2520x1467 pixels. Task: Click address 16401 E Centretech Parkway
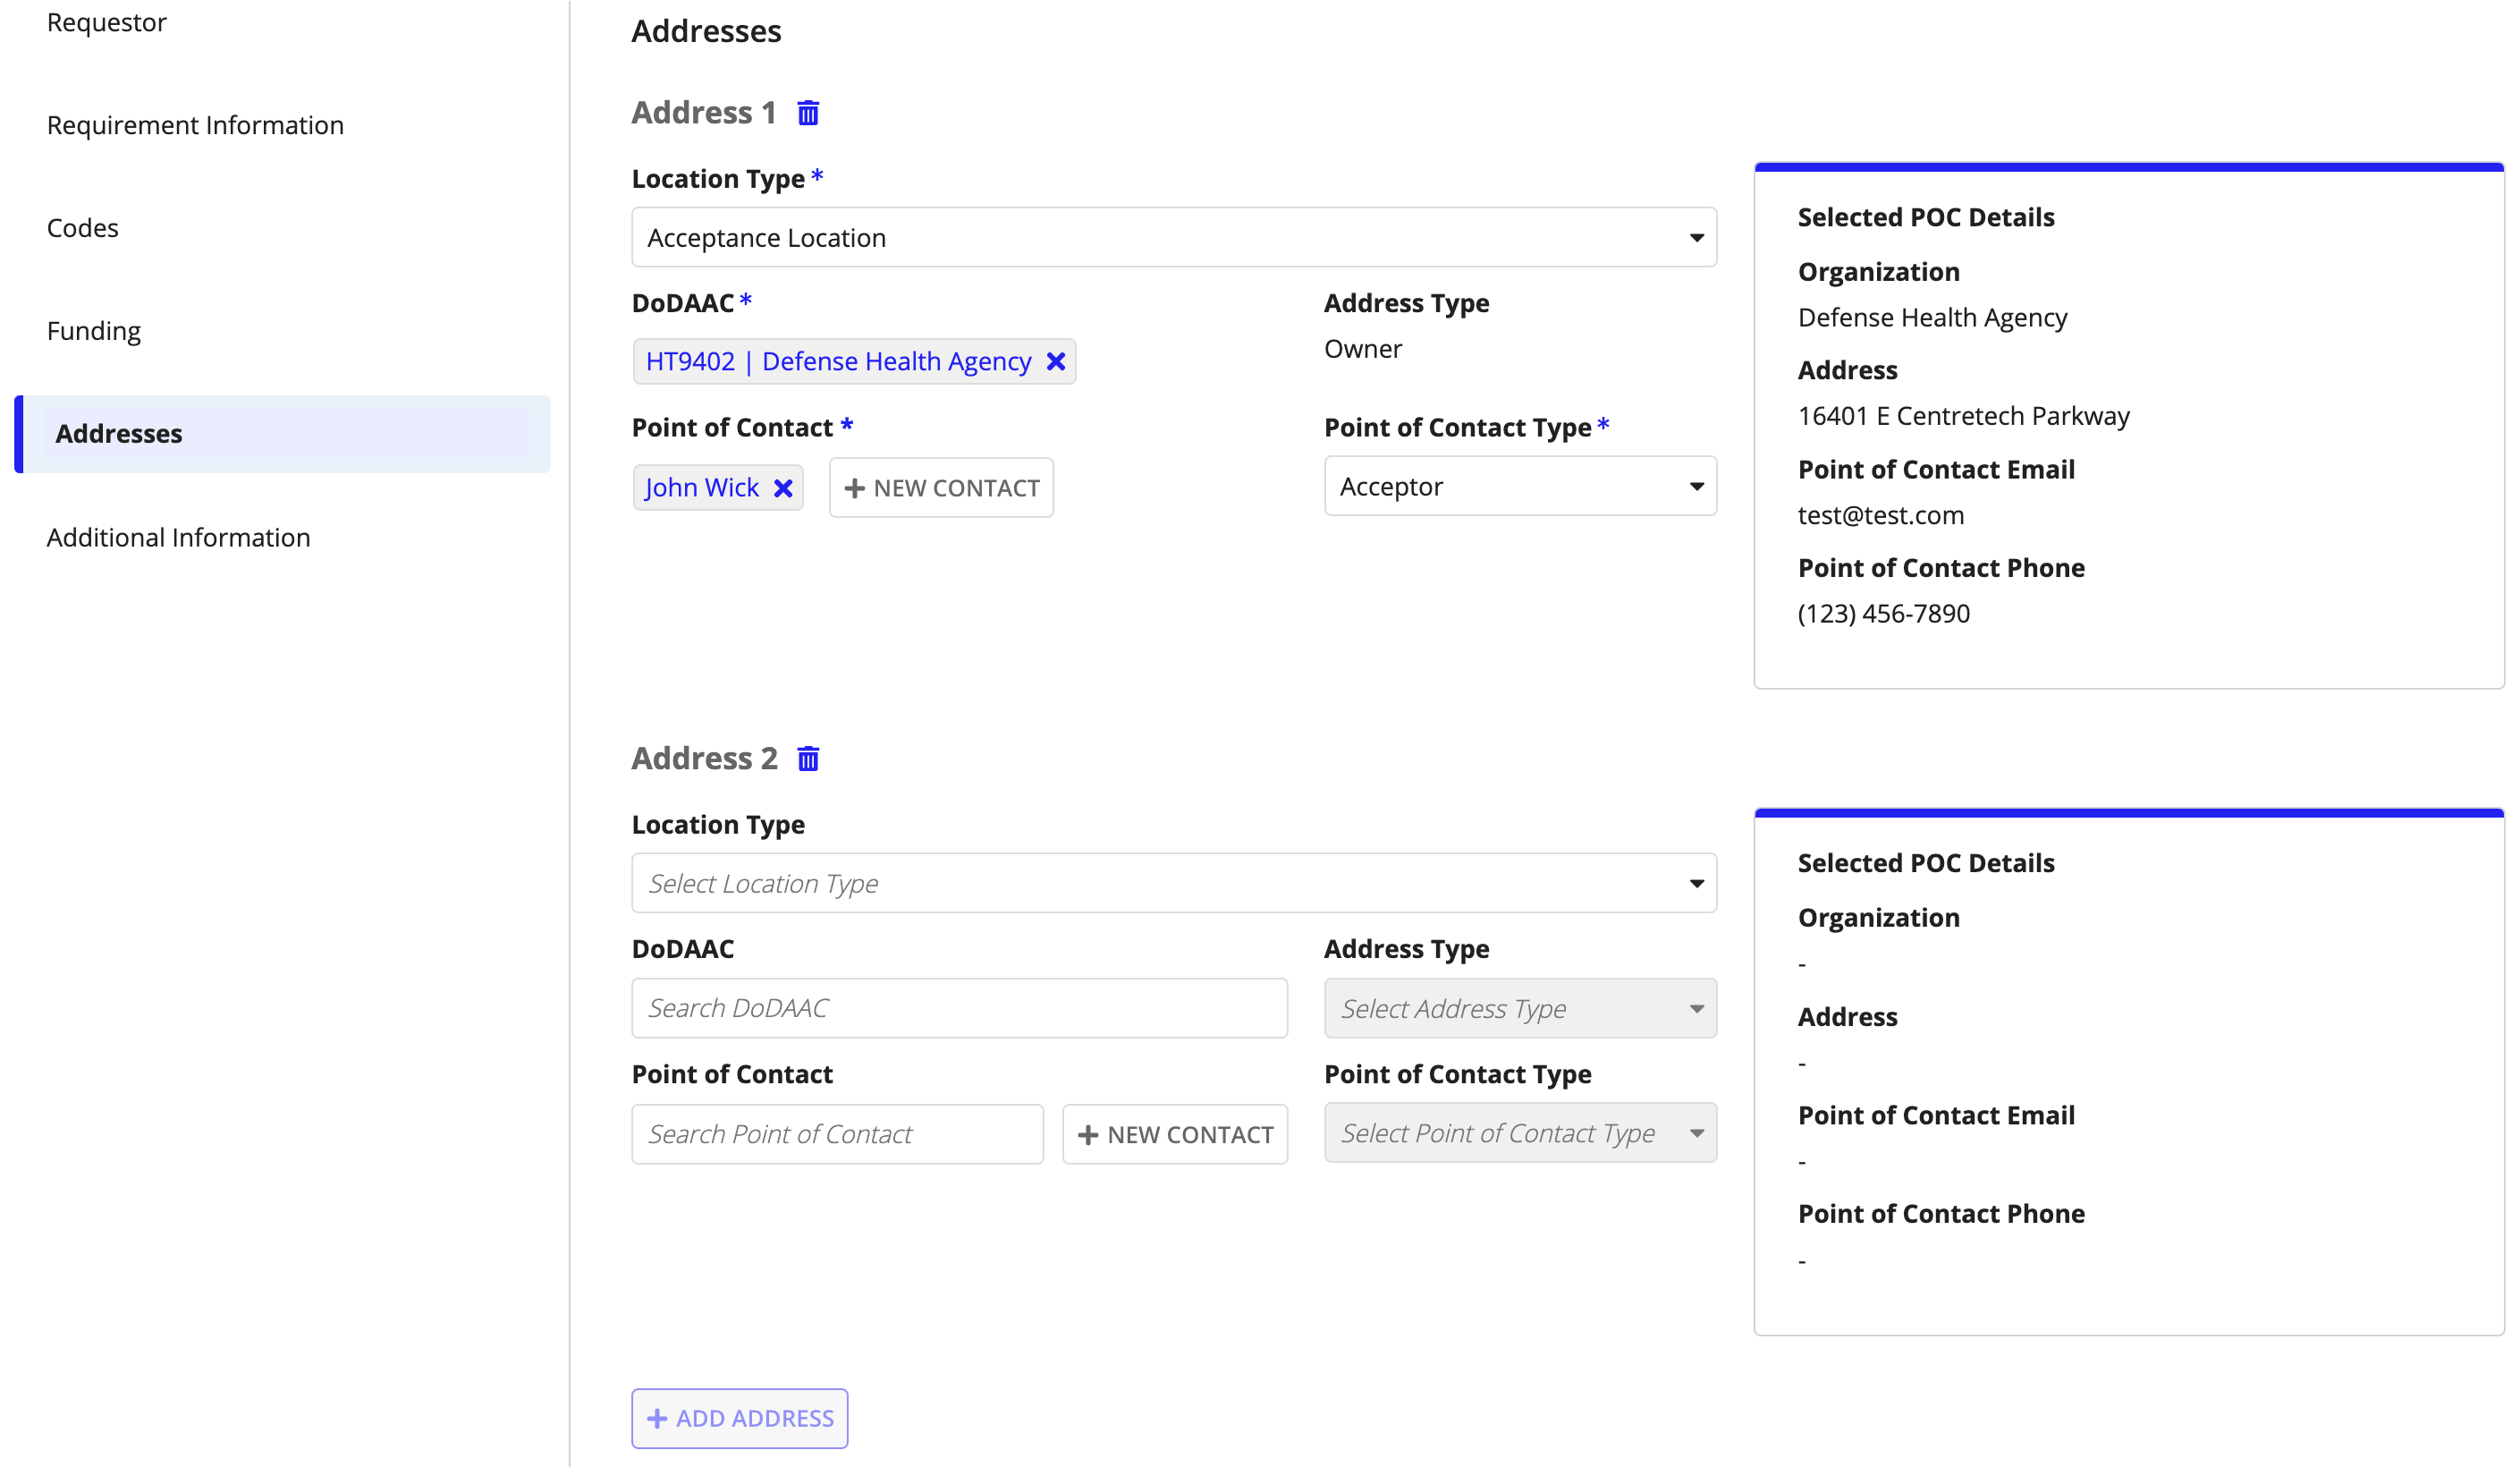[1964, 416]
